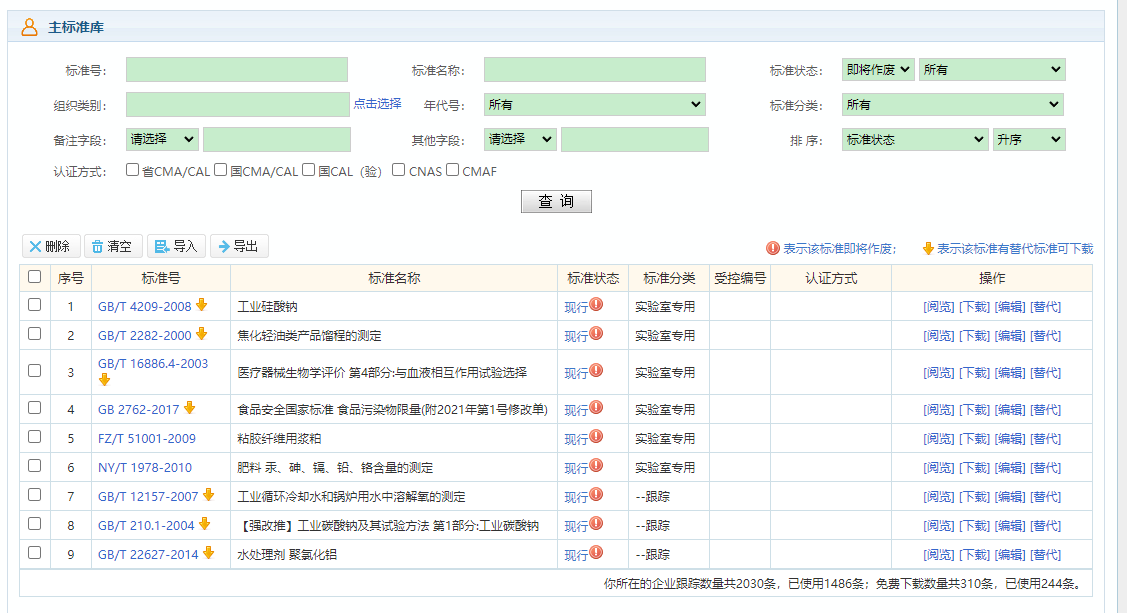The image size is (1127, 613).
Task: Open the 标准分类 dropdown
Action: (952, 104)
